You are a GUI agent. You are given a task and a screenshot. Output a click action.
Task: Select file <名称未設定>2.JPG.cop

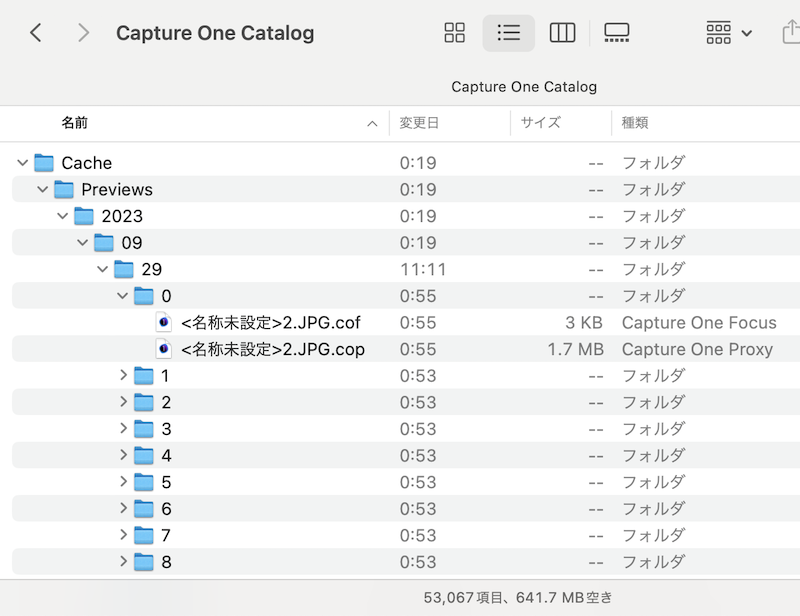click(x=272, y=349)
